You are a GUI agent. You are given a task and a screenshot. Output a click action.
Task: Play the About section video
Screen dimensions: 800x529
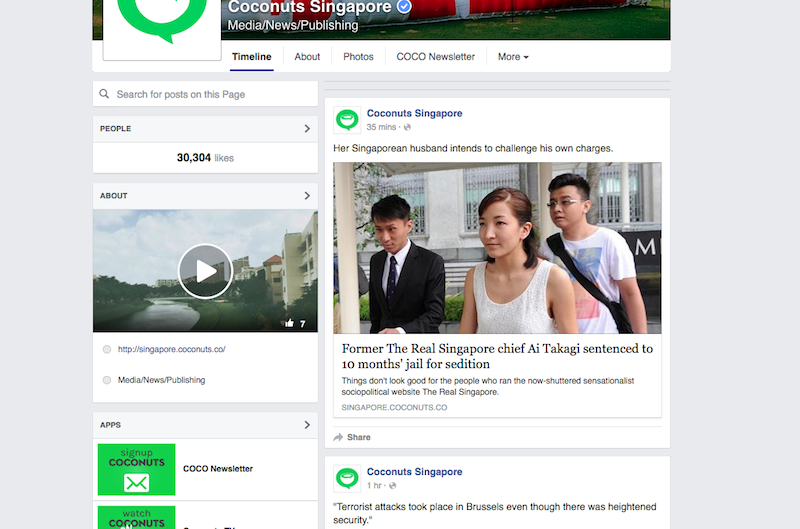click(205, 271)
